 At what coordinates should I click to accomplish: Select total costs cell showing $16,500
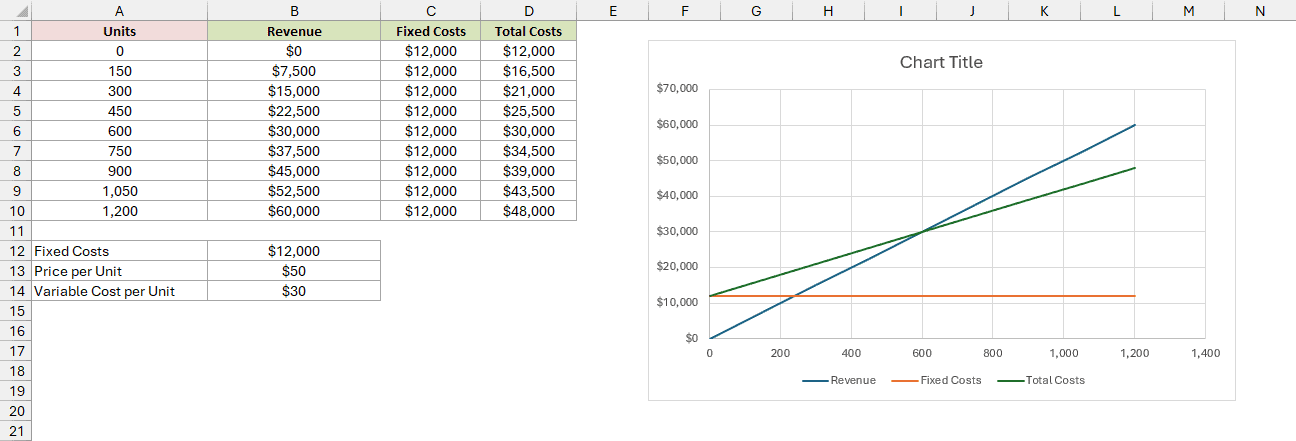pyautogui.click(x=528, y=71)
